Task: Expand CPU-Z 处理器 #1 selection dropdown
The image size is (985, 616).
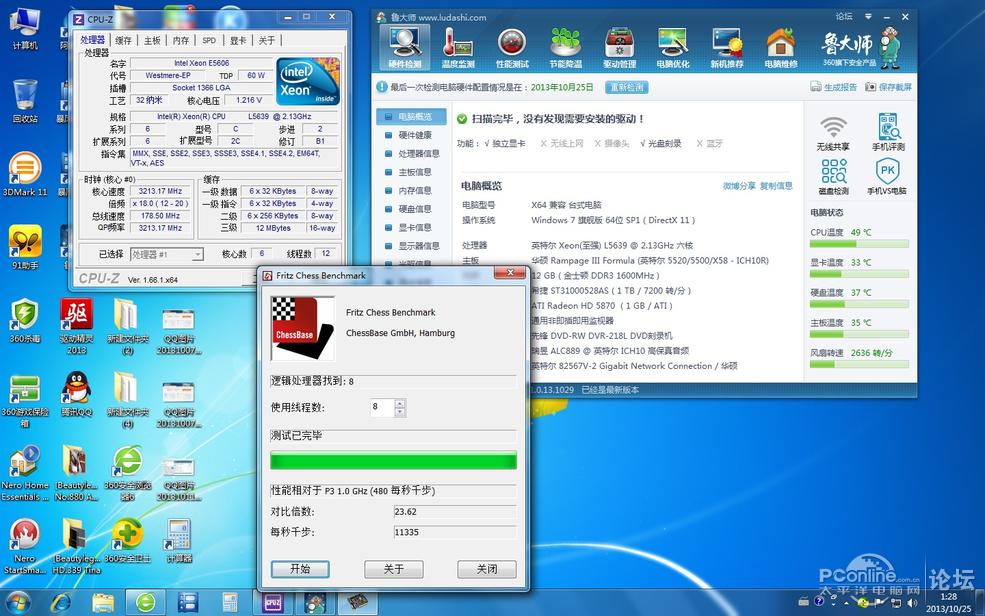Action: (x=197, y=254)
